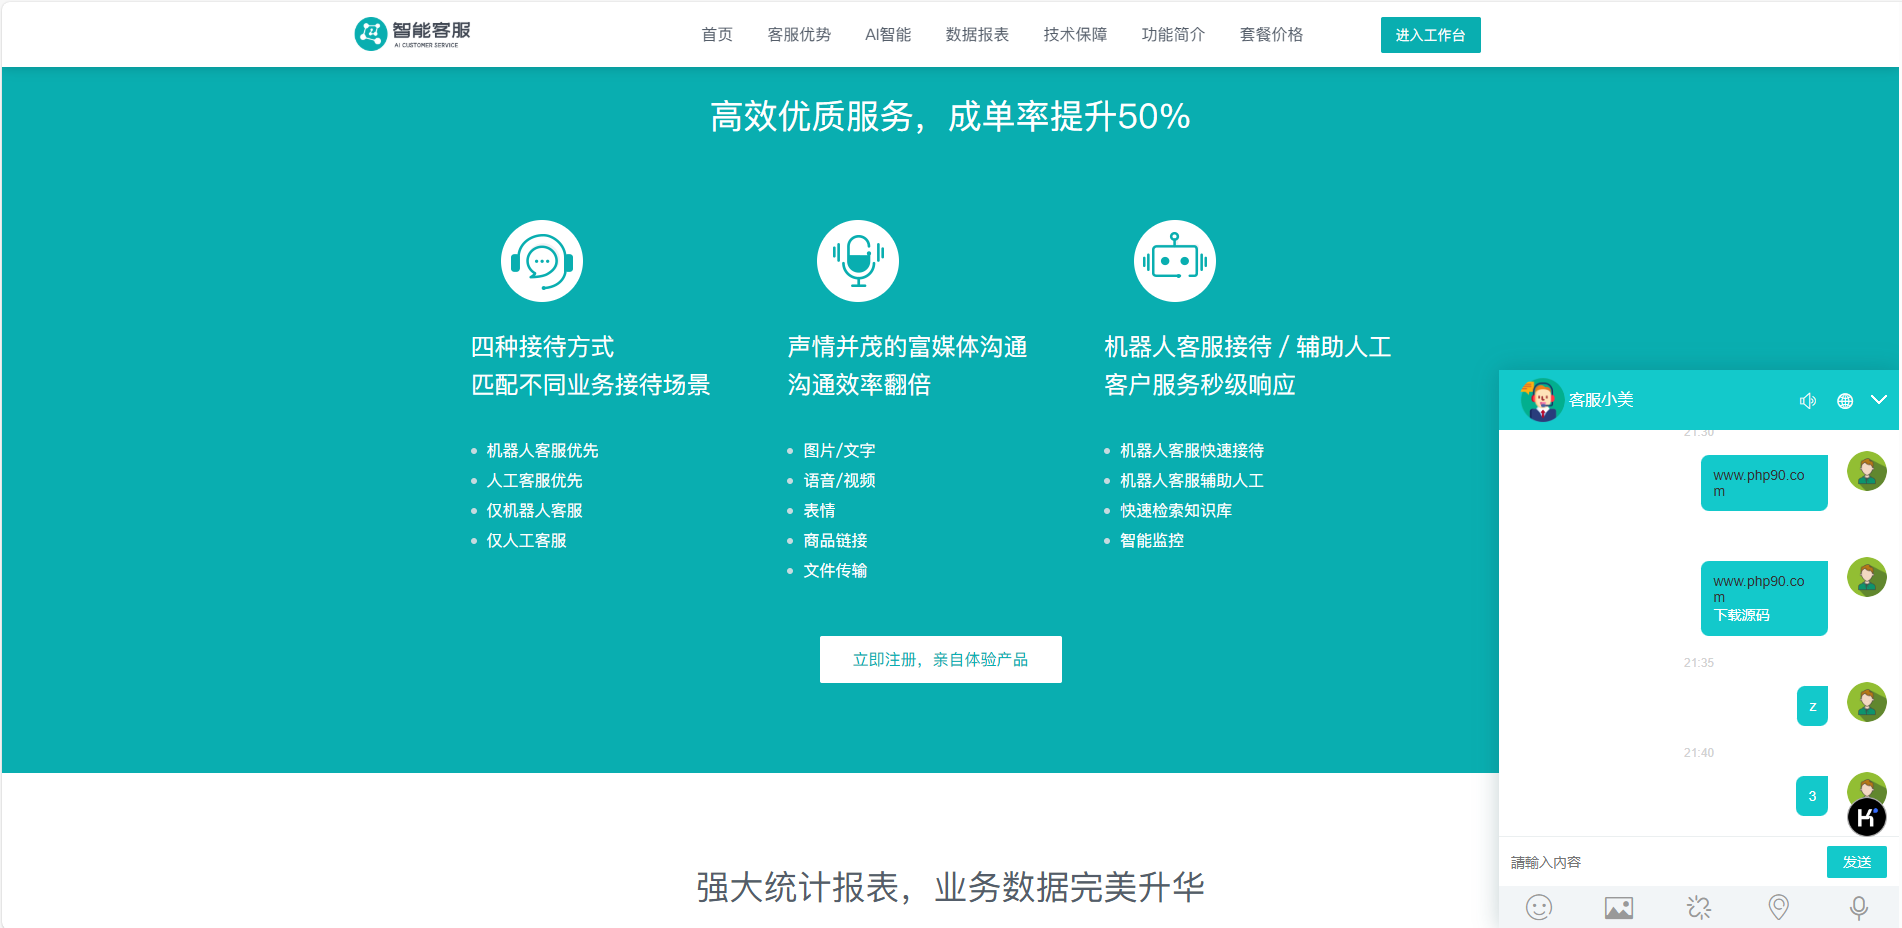Focus the chat message input field
The image size is (1902, 928).
coord(1660,862)
